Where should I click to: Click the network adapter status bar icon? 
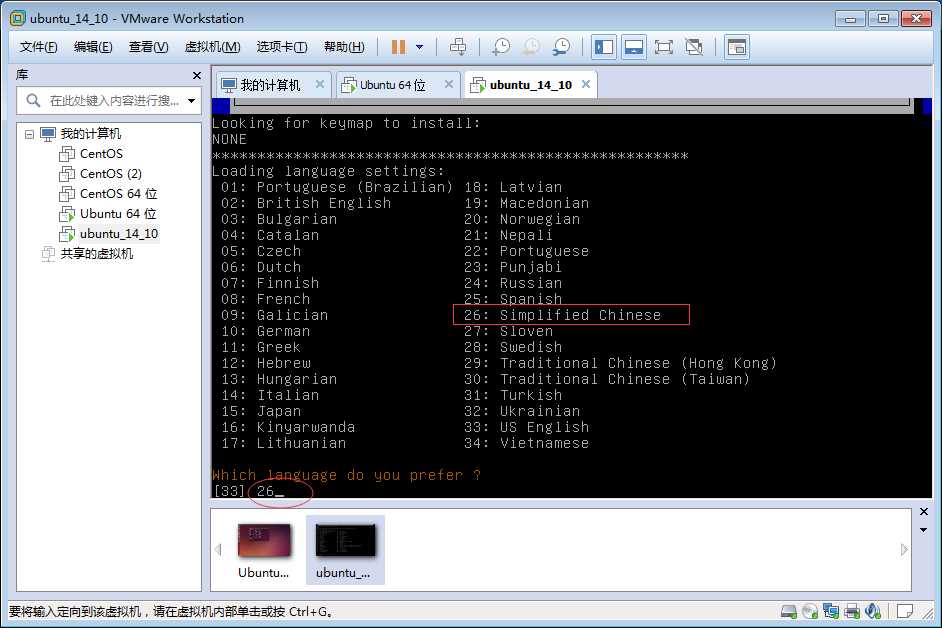[831, 612]
